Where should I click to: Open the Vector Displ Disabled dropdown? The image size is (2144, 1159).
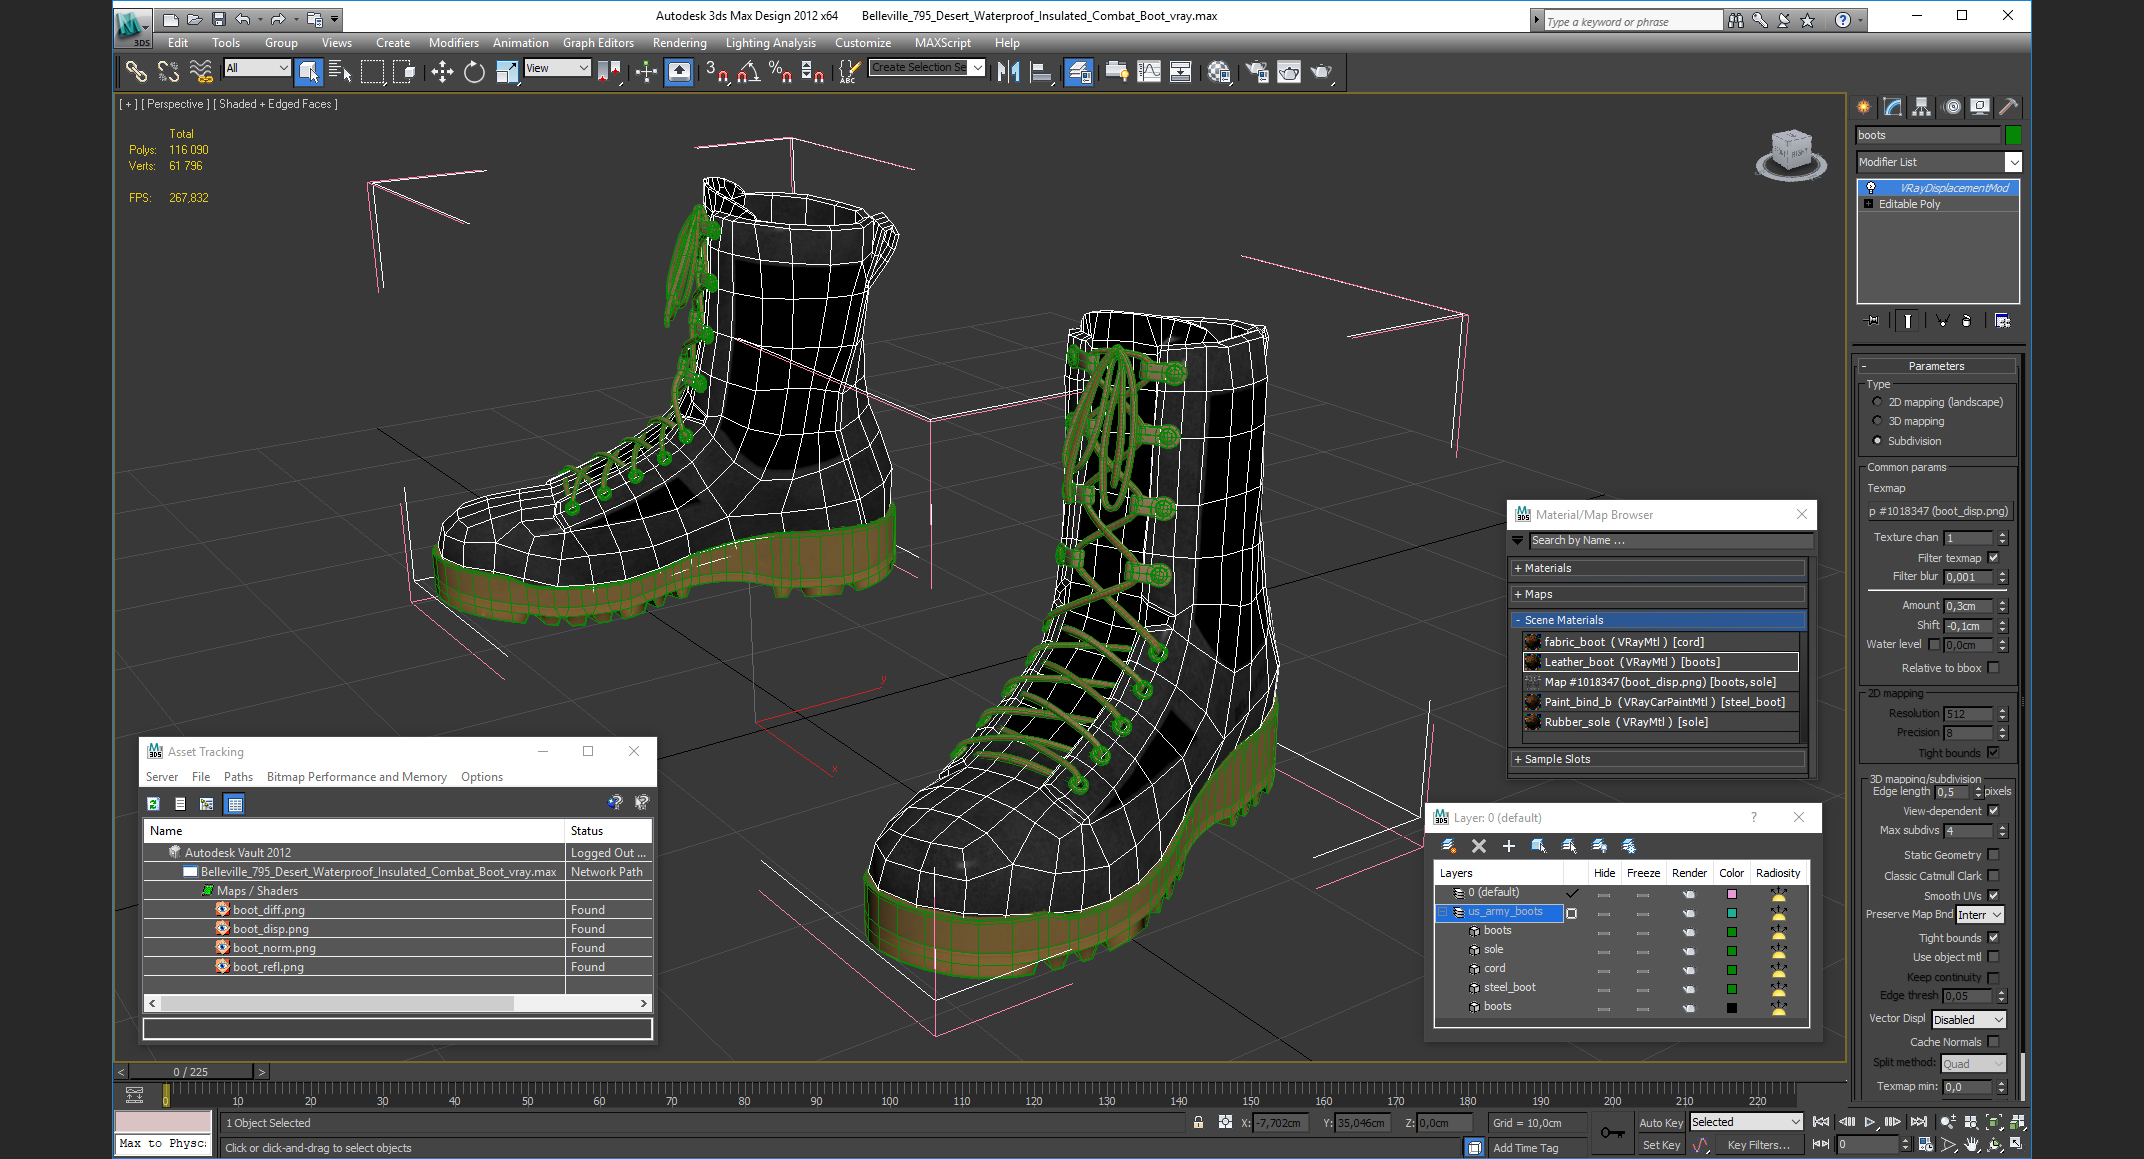[x=1968, y=1020]
